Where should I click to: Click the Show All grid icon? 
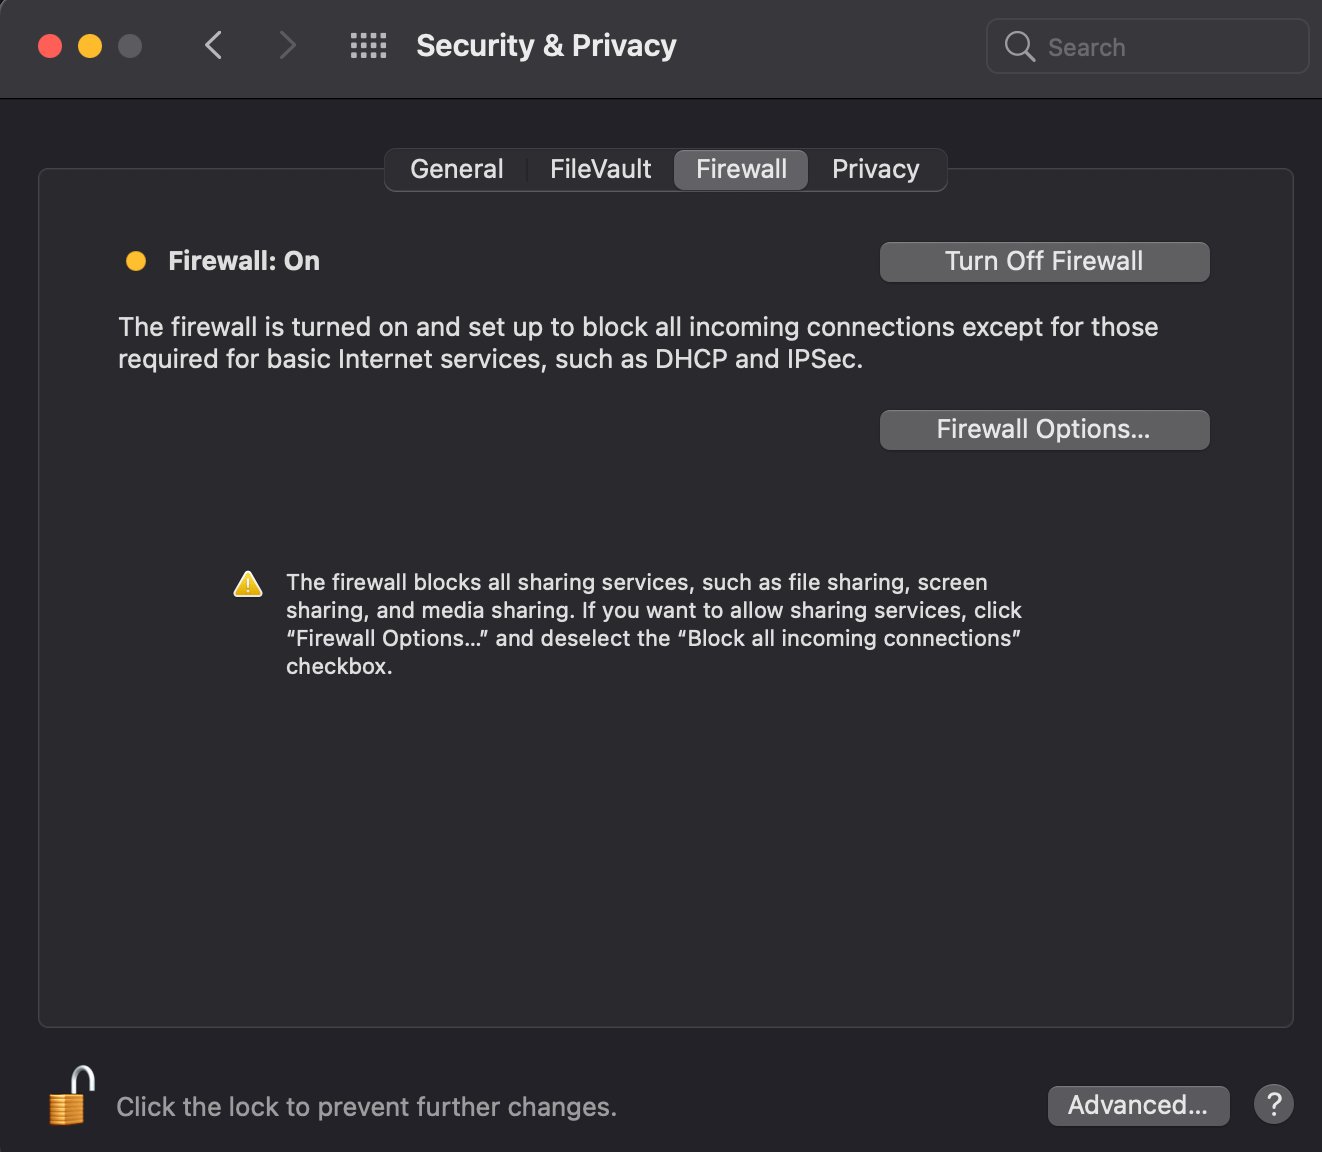[x=367, y=45]
